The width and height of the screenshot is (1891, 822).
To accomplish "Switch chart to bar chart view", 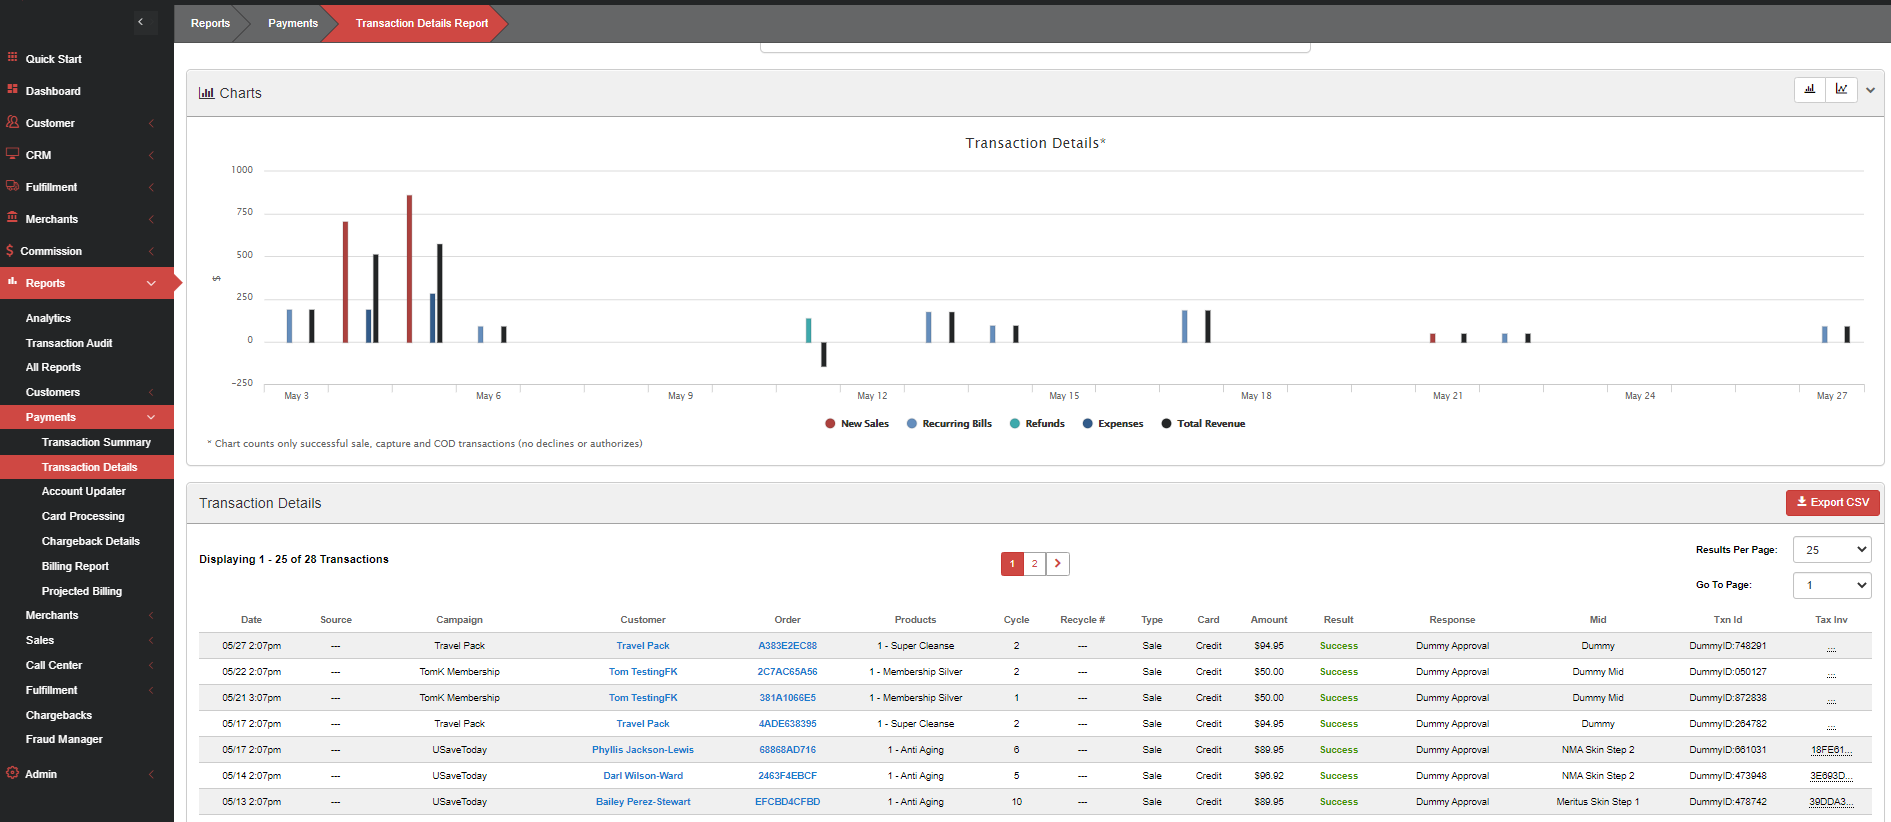I will click(1809, 90).
